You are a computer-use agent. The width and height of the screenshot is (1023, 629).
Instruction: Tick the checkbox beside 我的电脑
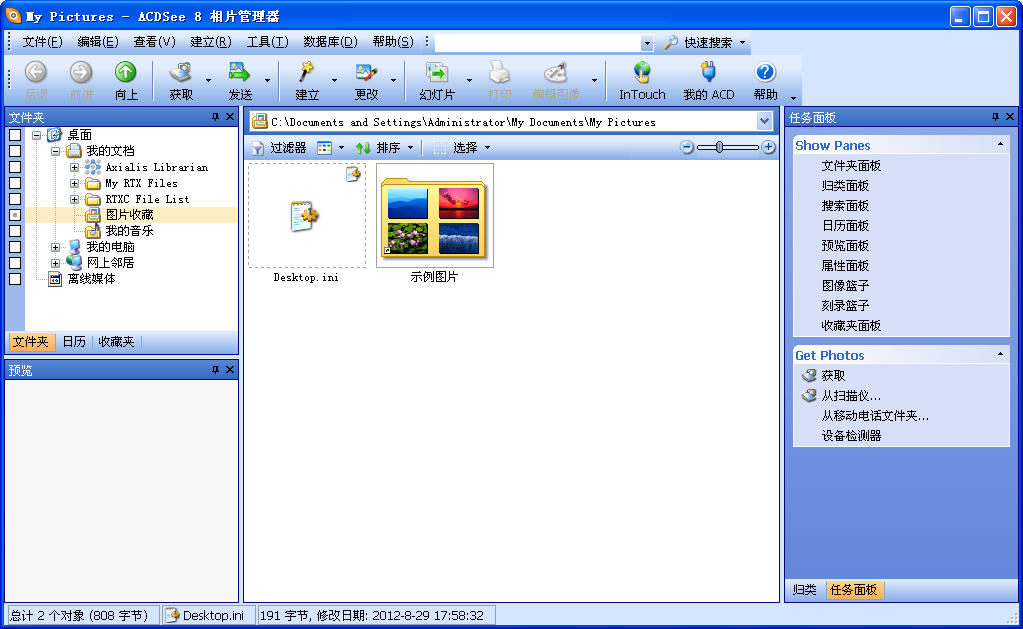[15, 247]
